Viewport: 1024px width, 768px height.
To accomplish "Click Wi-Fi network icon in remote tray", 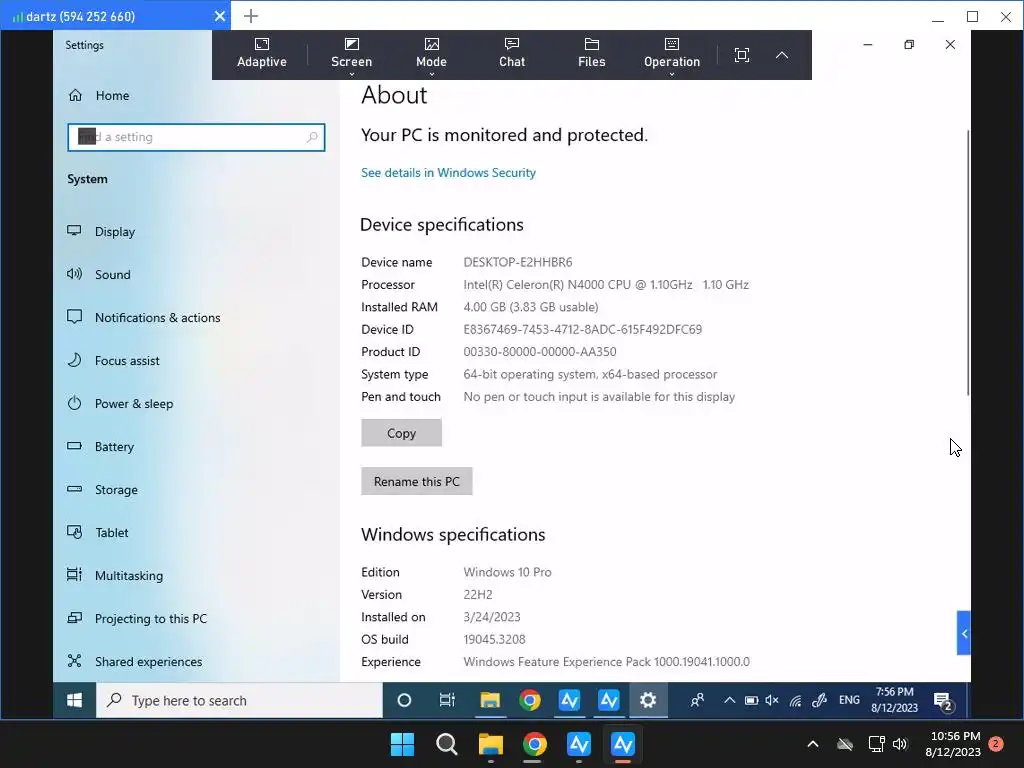I will click(795, 701).
